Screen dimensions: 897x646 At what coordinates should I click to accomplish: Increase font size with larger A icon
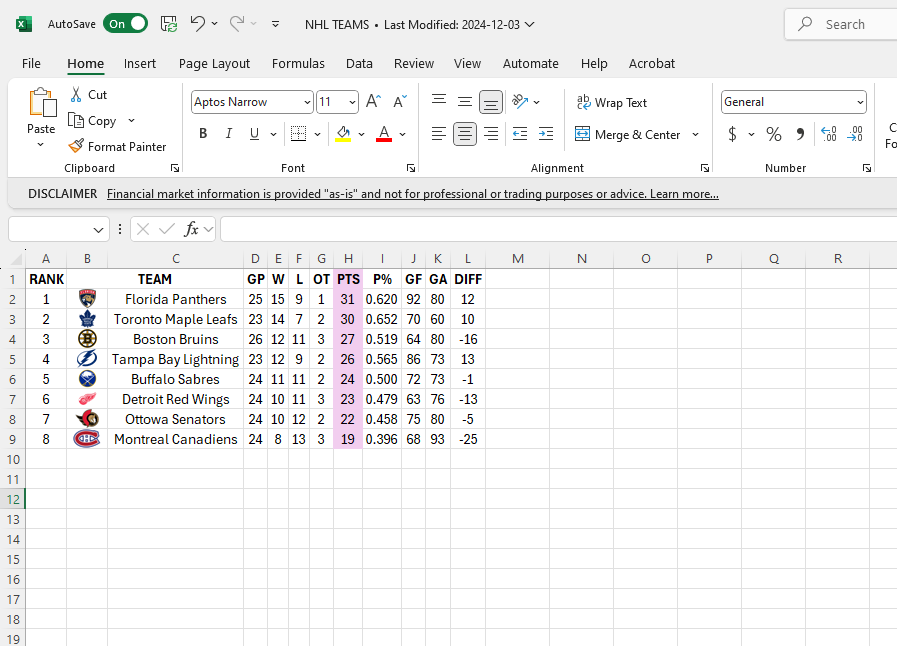click(x=373, y=102)
